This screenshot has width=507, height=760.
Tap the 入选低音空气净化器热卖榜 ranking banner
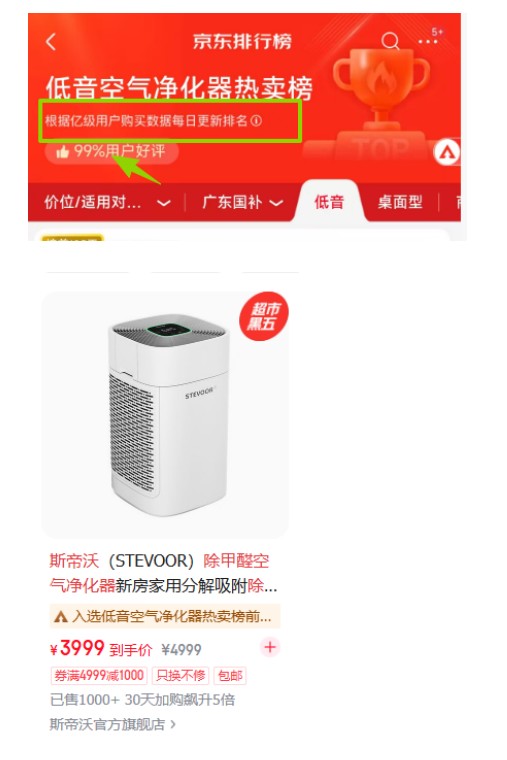pos(165,617)
